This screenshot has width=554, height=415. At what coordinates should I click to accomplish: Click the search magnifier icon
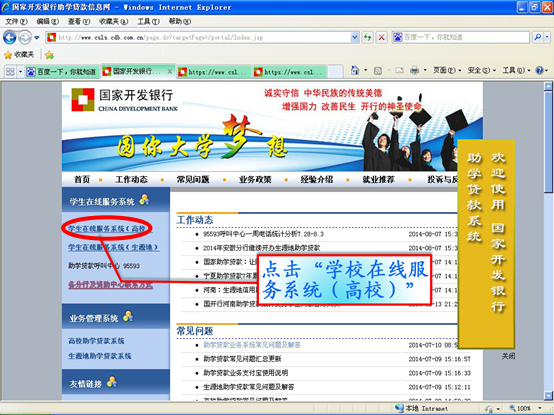pyautogui.click(x=537, y=37)
